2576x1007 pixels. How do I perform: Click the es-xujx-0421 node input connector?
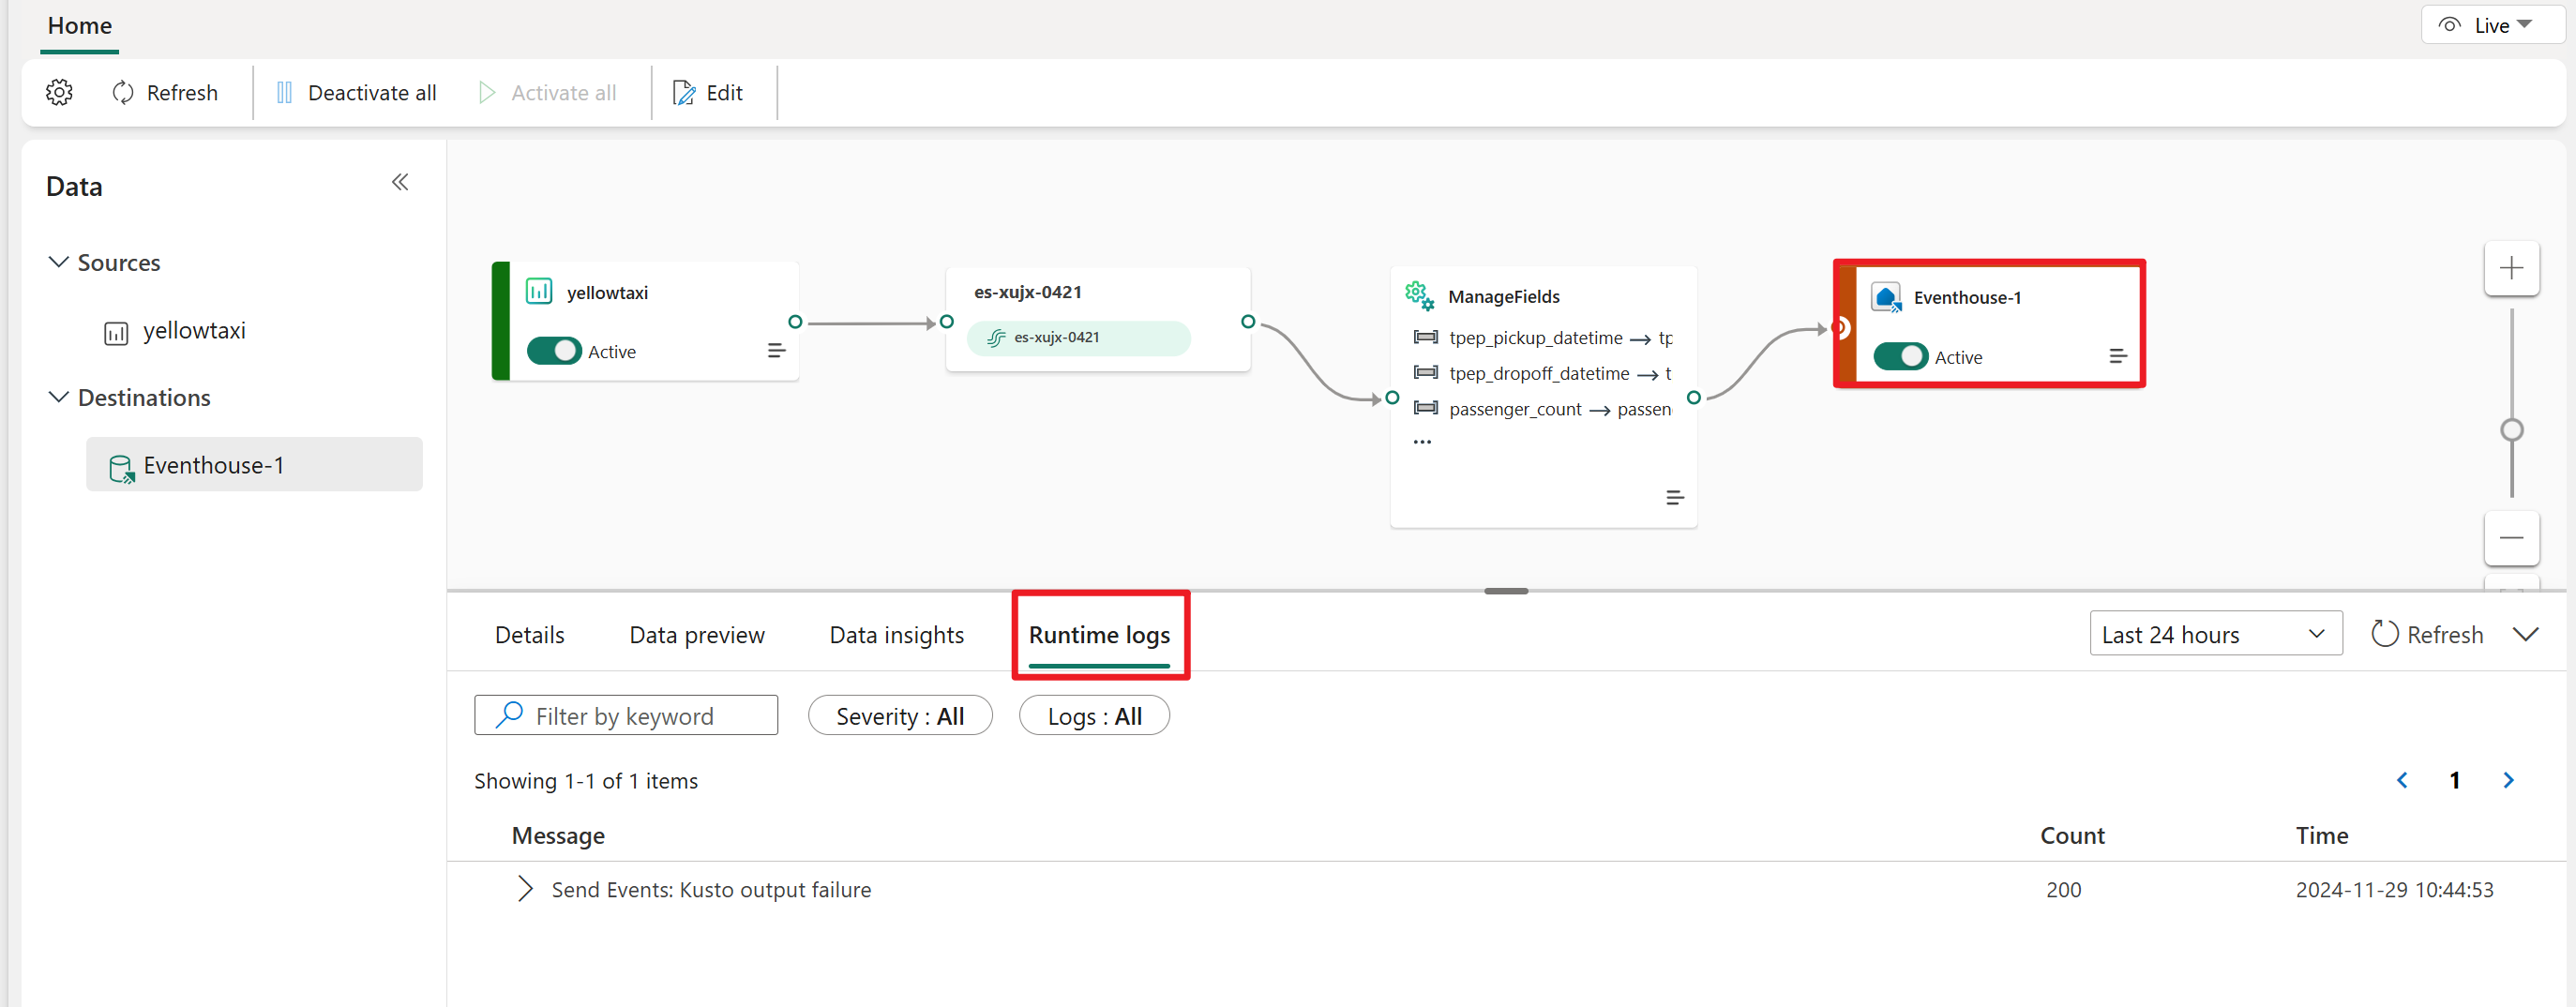tap(946, 322)
